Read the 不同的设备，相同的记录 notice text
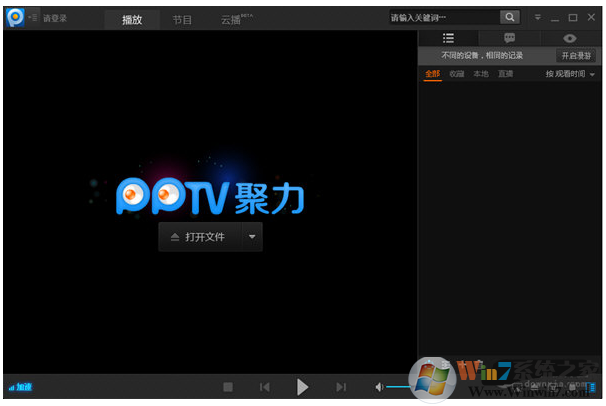 click(x=482, y=56)
